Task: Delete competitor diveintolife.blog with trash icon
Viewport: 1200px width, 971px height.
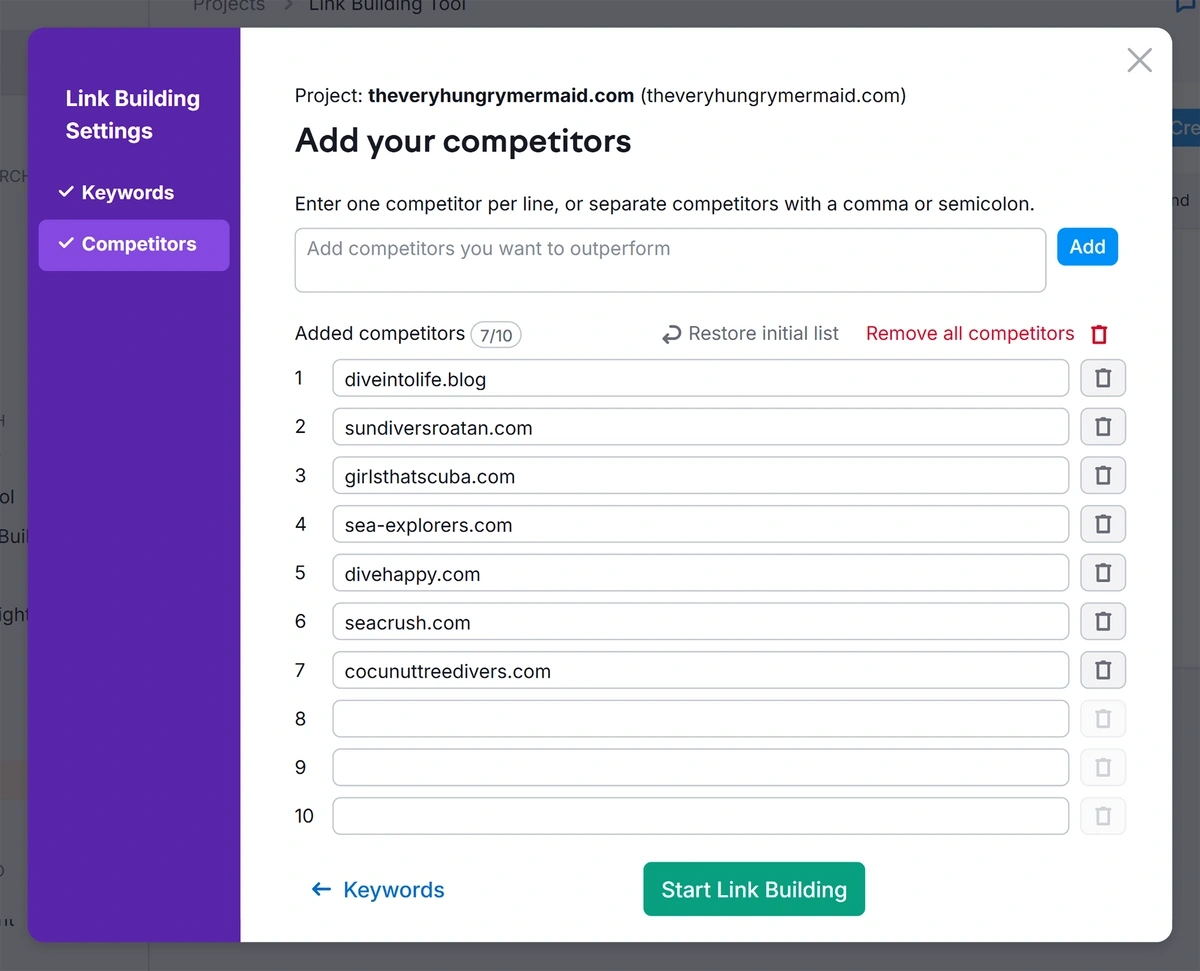Action: point(1103,378)
